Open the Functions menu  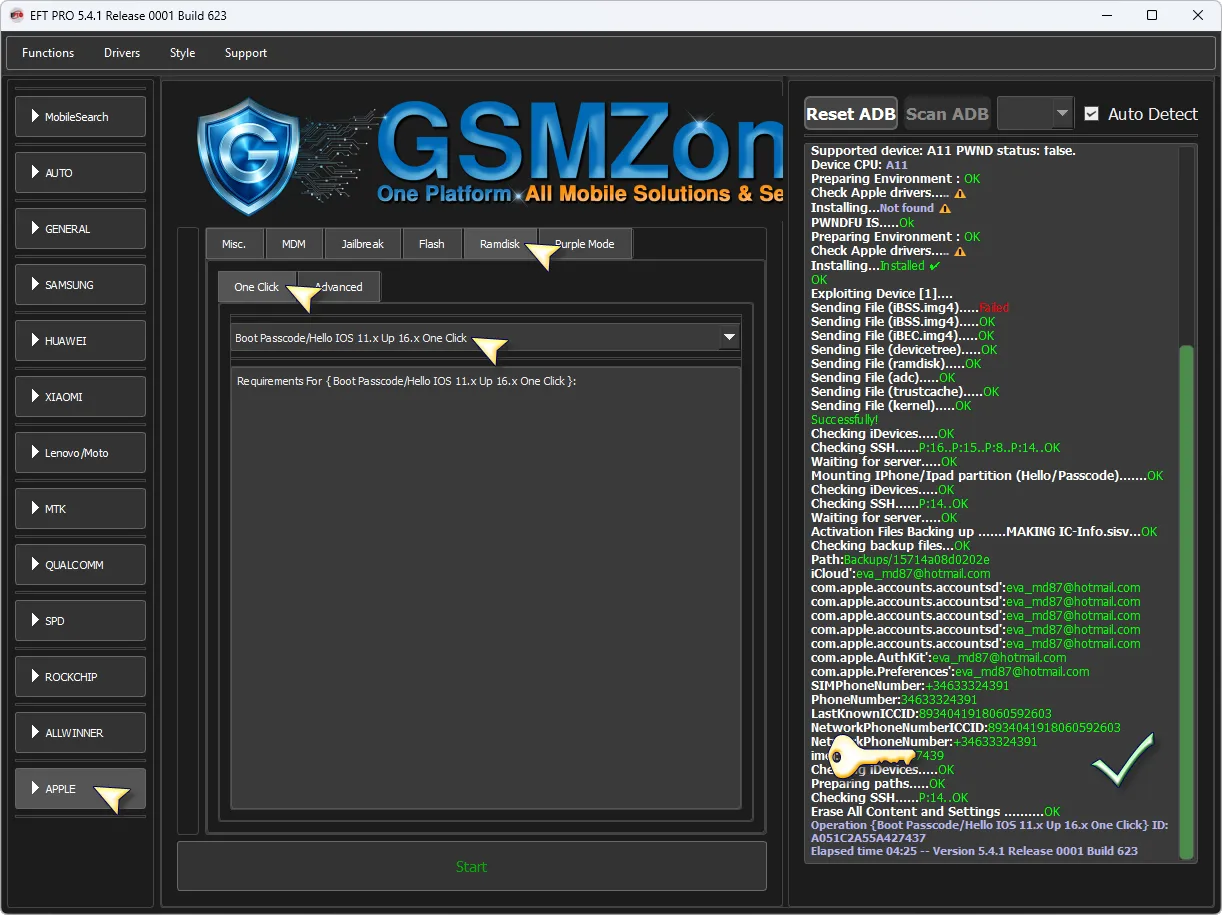tap(48, 53)
